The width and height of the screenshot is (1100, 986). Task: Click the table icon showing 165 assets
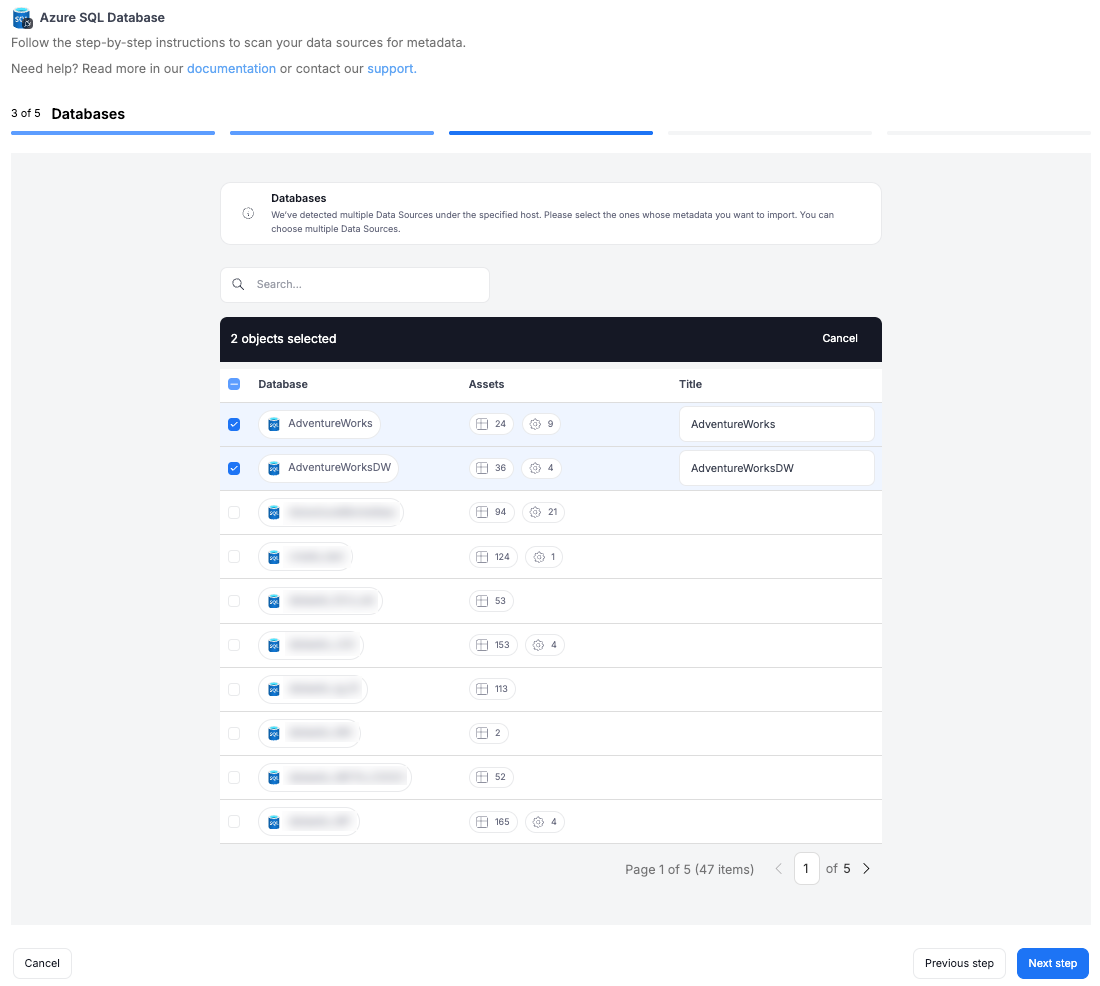482,822
